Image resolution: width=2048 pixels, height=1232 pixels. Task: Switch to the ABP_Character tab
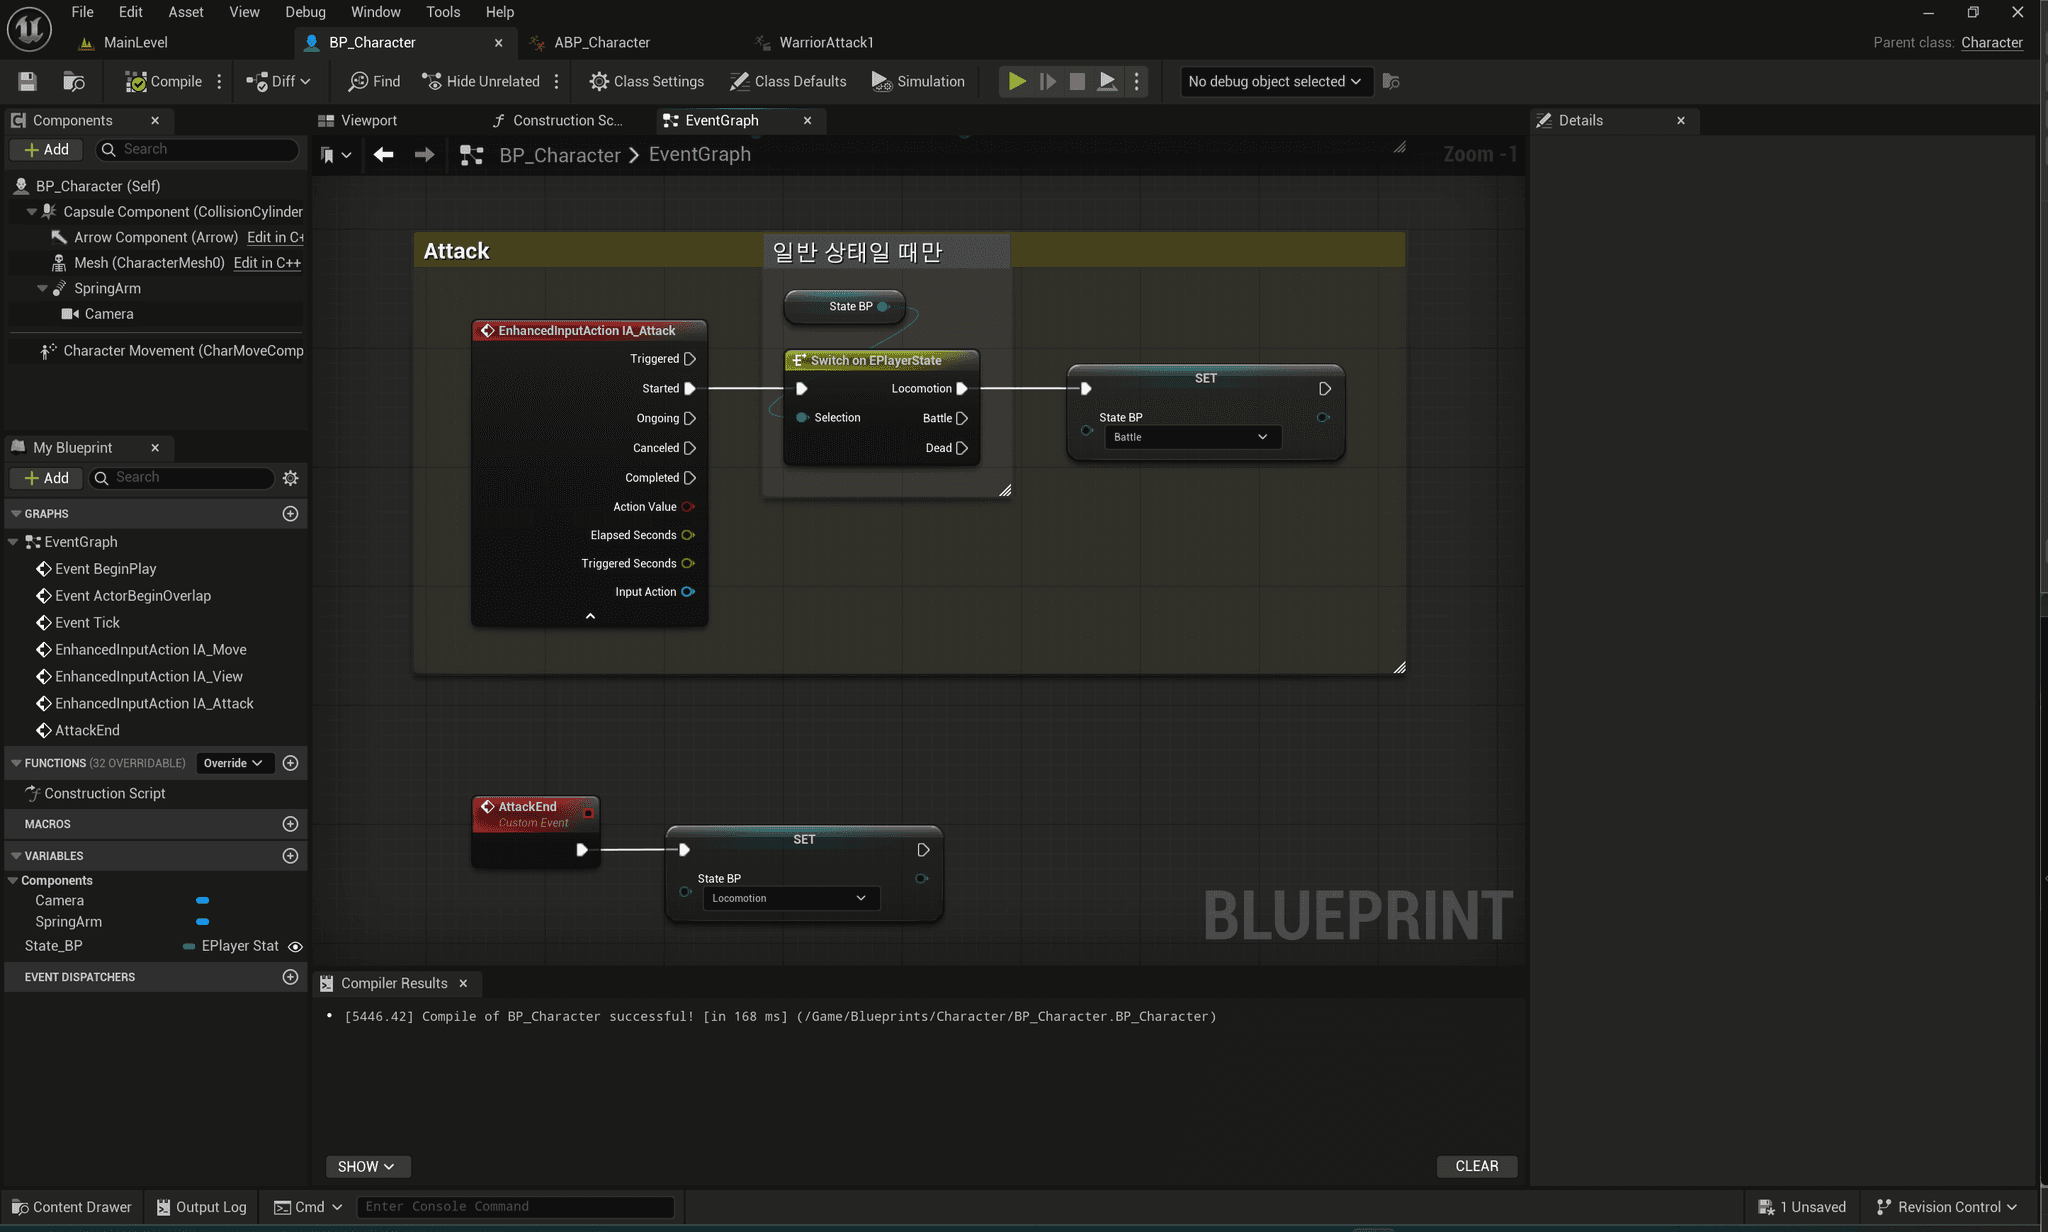pyautogui.click(x=602, y=42)
